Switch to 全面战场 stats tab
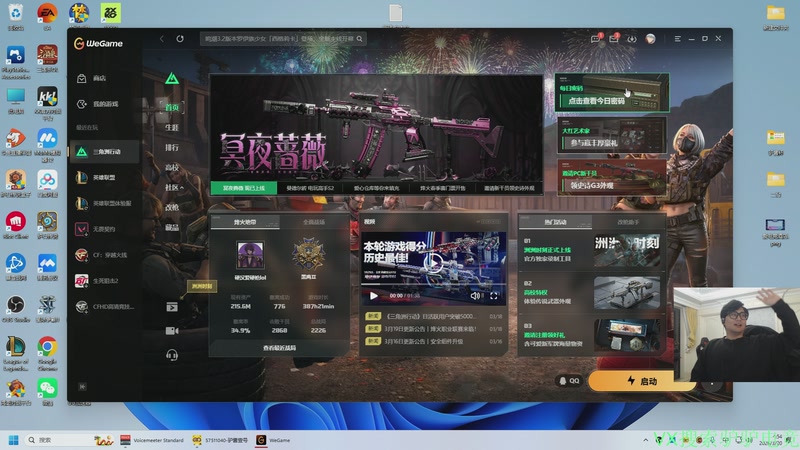This screenshot has height=450, width=800. pos(314,222)
